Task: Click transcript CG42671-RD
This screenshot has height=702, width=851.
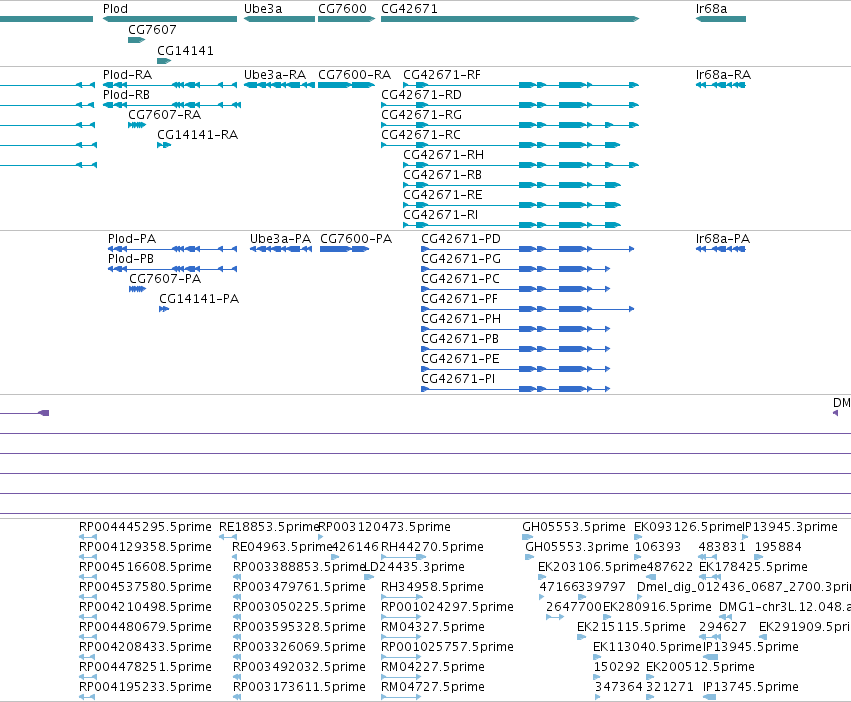Action: tap(421, 94)
